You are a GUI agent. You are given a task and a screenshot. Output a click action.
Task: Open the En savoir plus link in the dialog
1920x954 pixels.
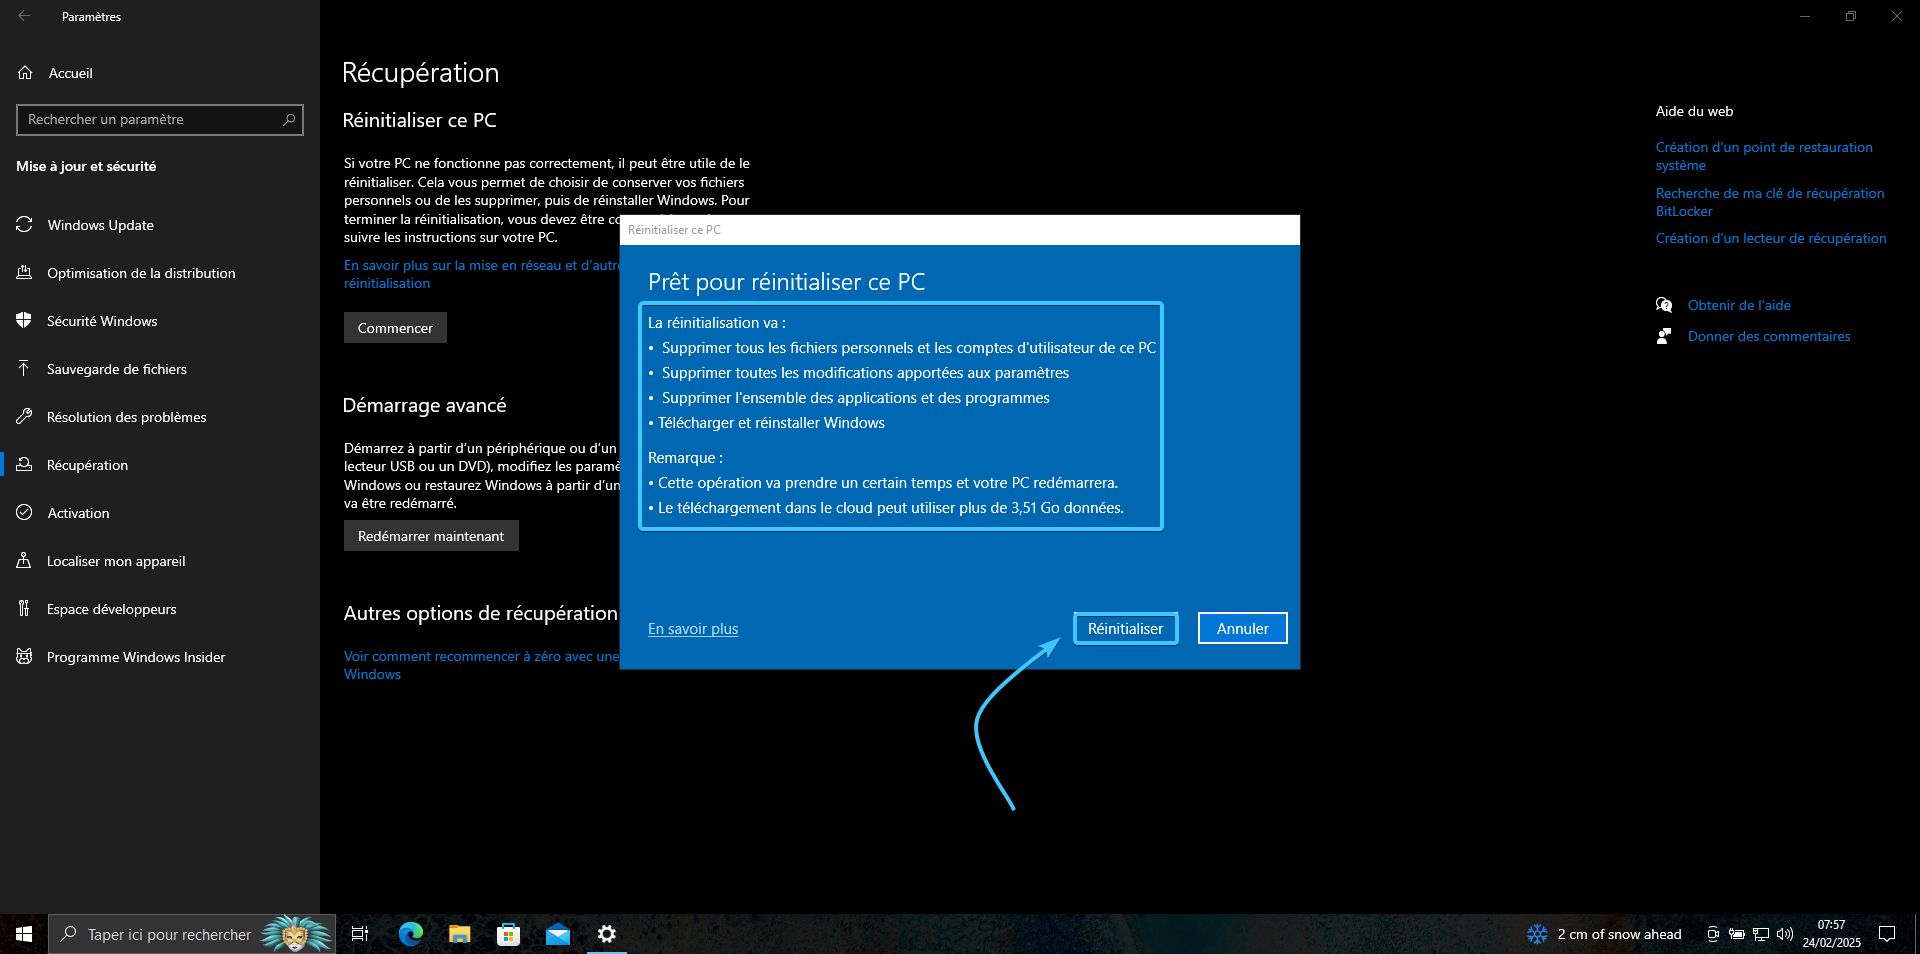tap(693, 629)
